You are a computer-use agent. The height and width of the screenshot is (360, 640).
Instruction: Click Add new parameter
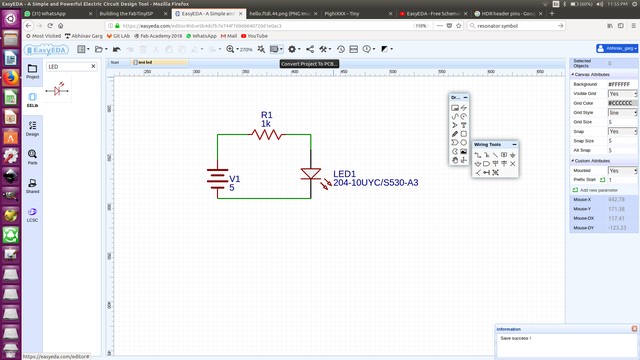coord(595,190)
